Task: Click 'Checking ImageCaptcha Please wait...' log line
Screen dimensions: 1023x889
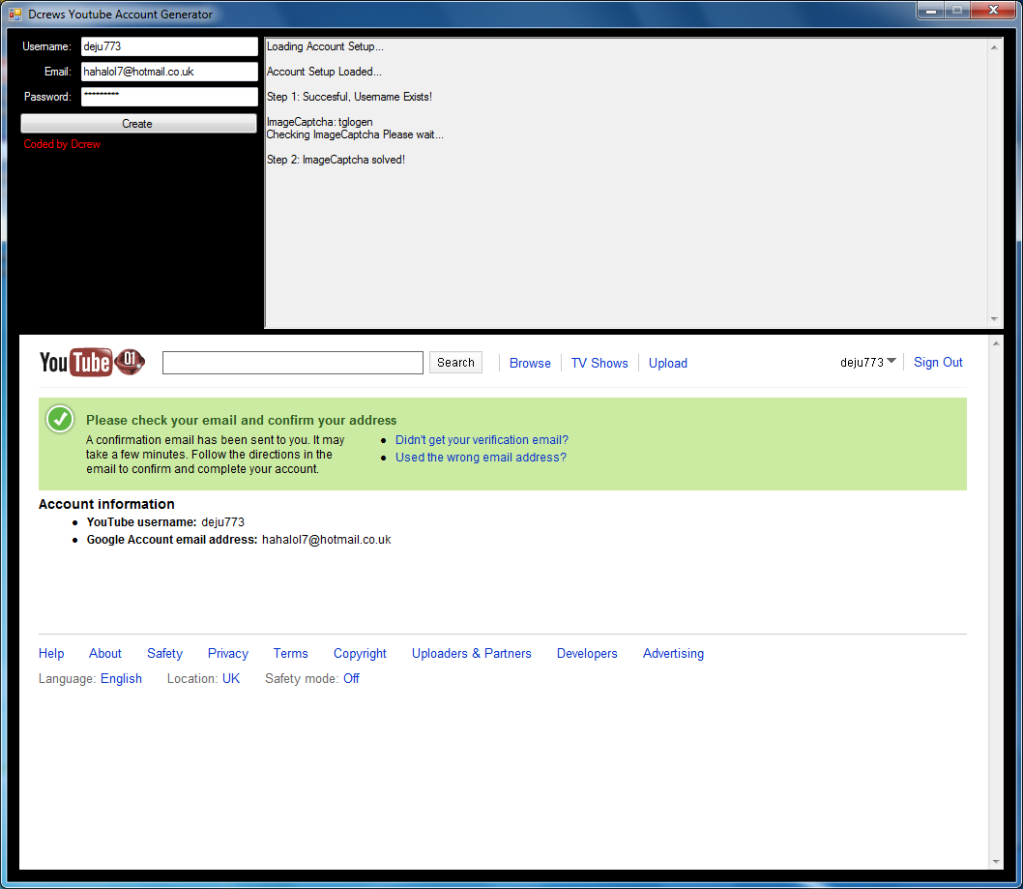Action: pyautogui.click(x=355, y=134)
